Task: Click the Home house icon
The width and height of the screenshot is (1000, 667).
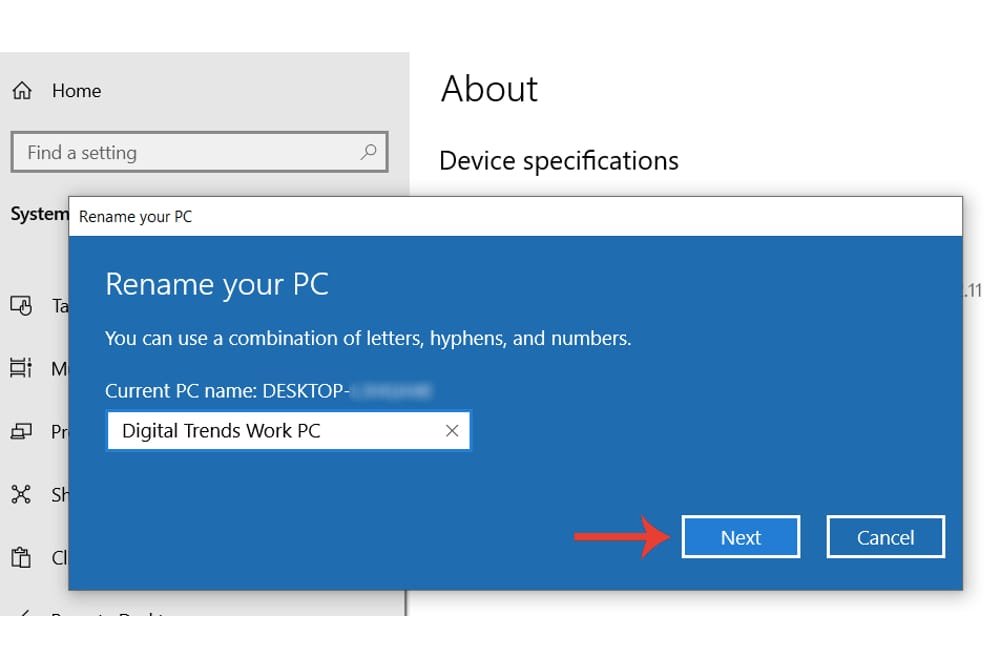Action: pos(22,91)
